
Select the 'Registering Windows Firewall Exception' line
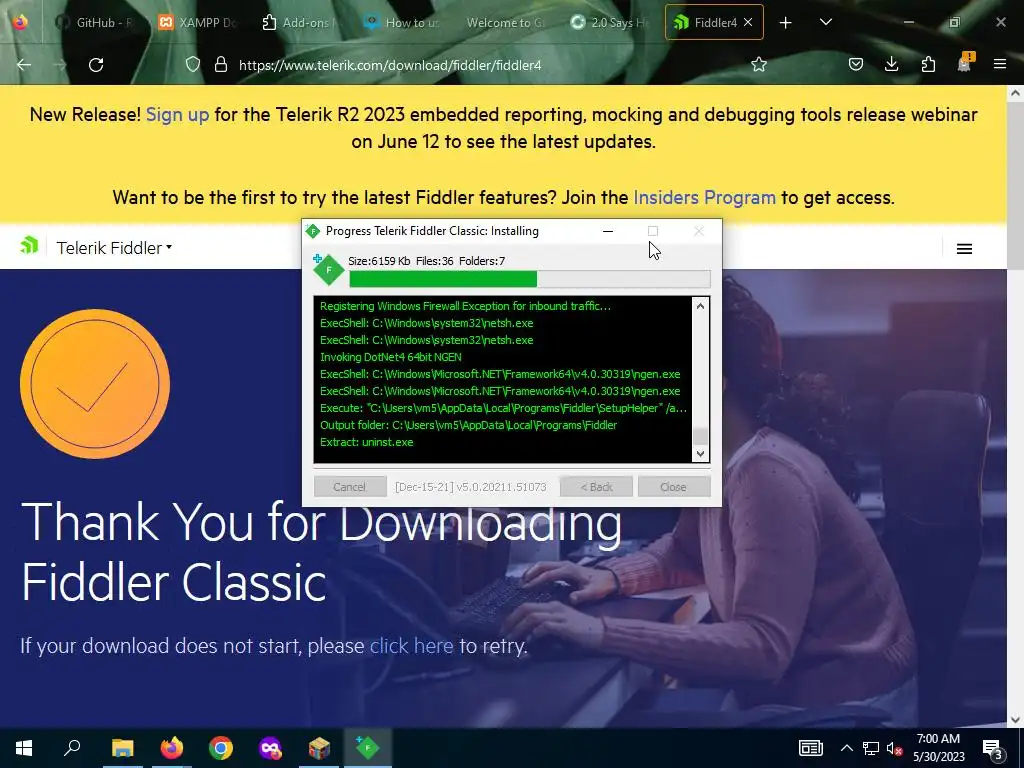click(x=465, y=306)
